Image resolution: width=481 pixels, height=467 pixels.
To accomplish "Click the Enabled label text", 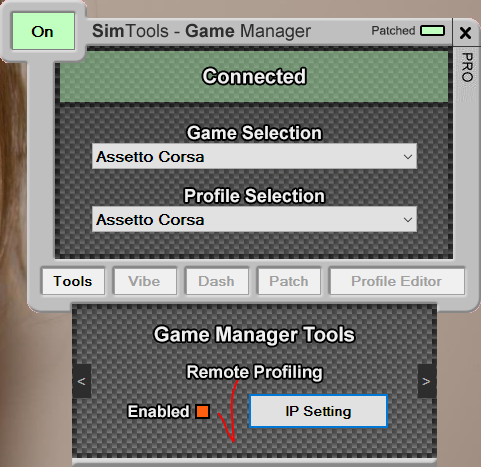I will [158, 411].
